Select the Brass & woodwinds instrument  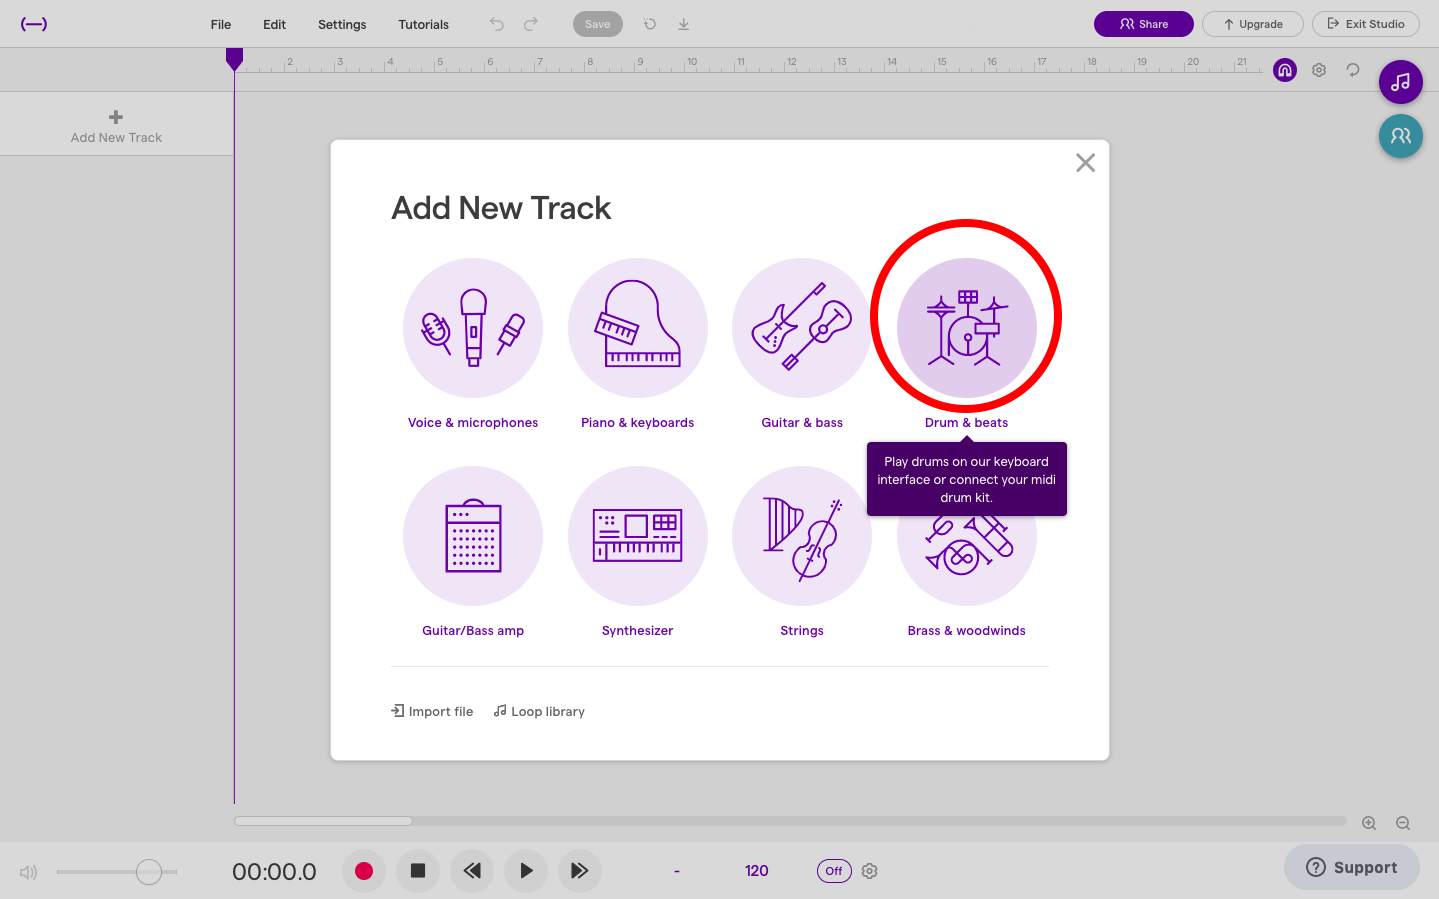(966, 536)
